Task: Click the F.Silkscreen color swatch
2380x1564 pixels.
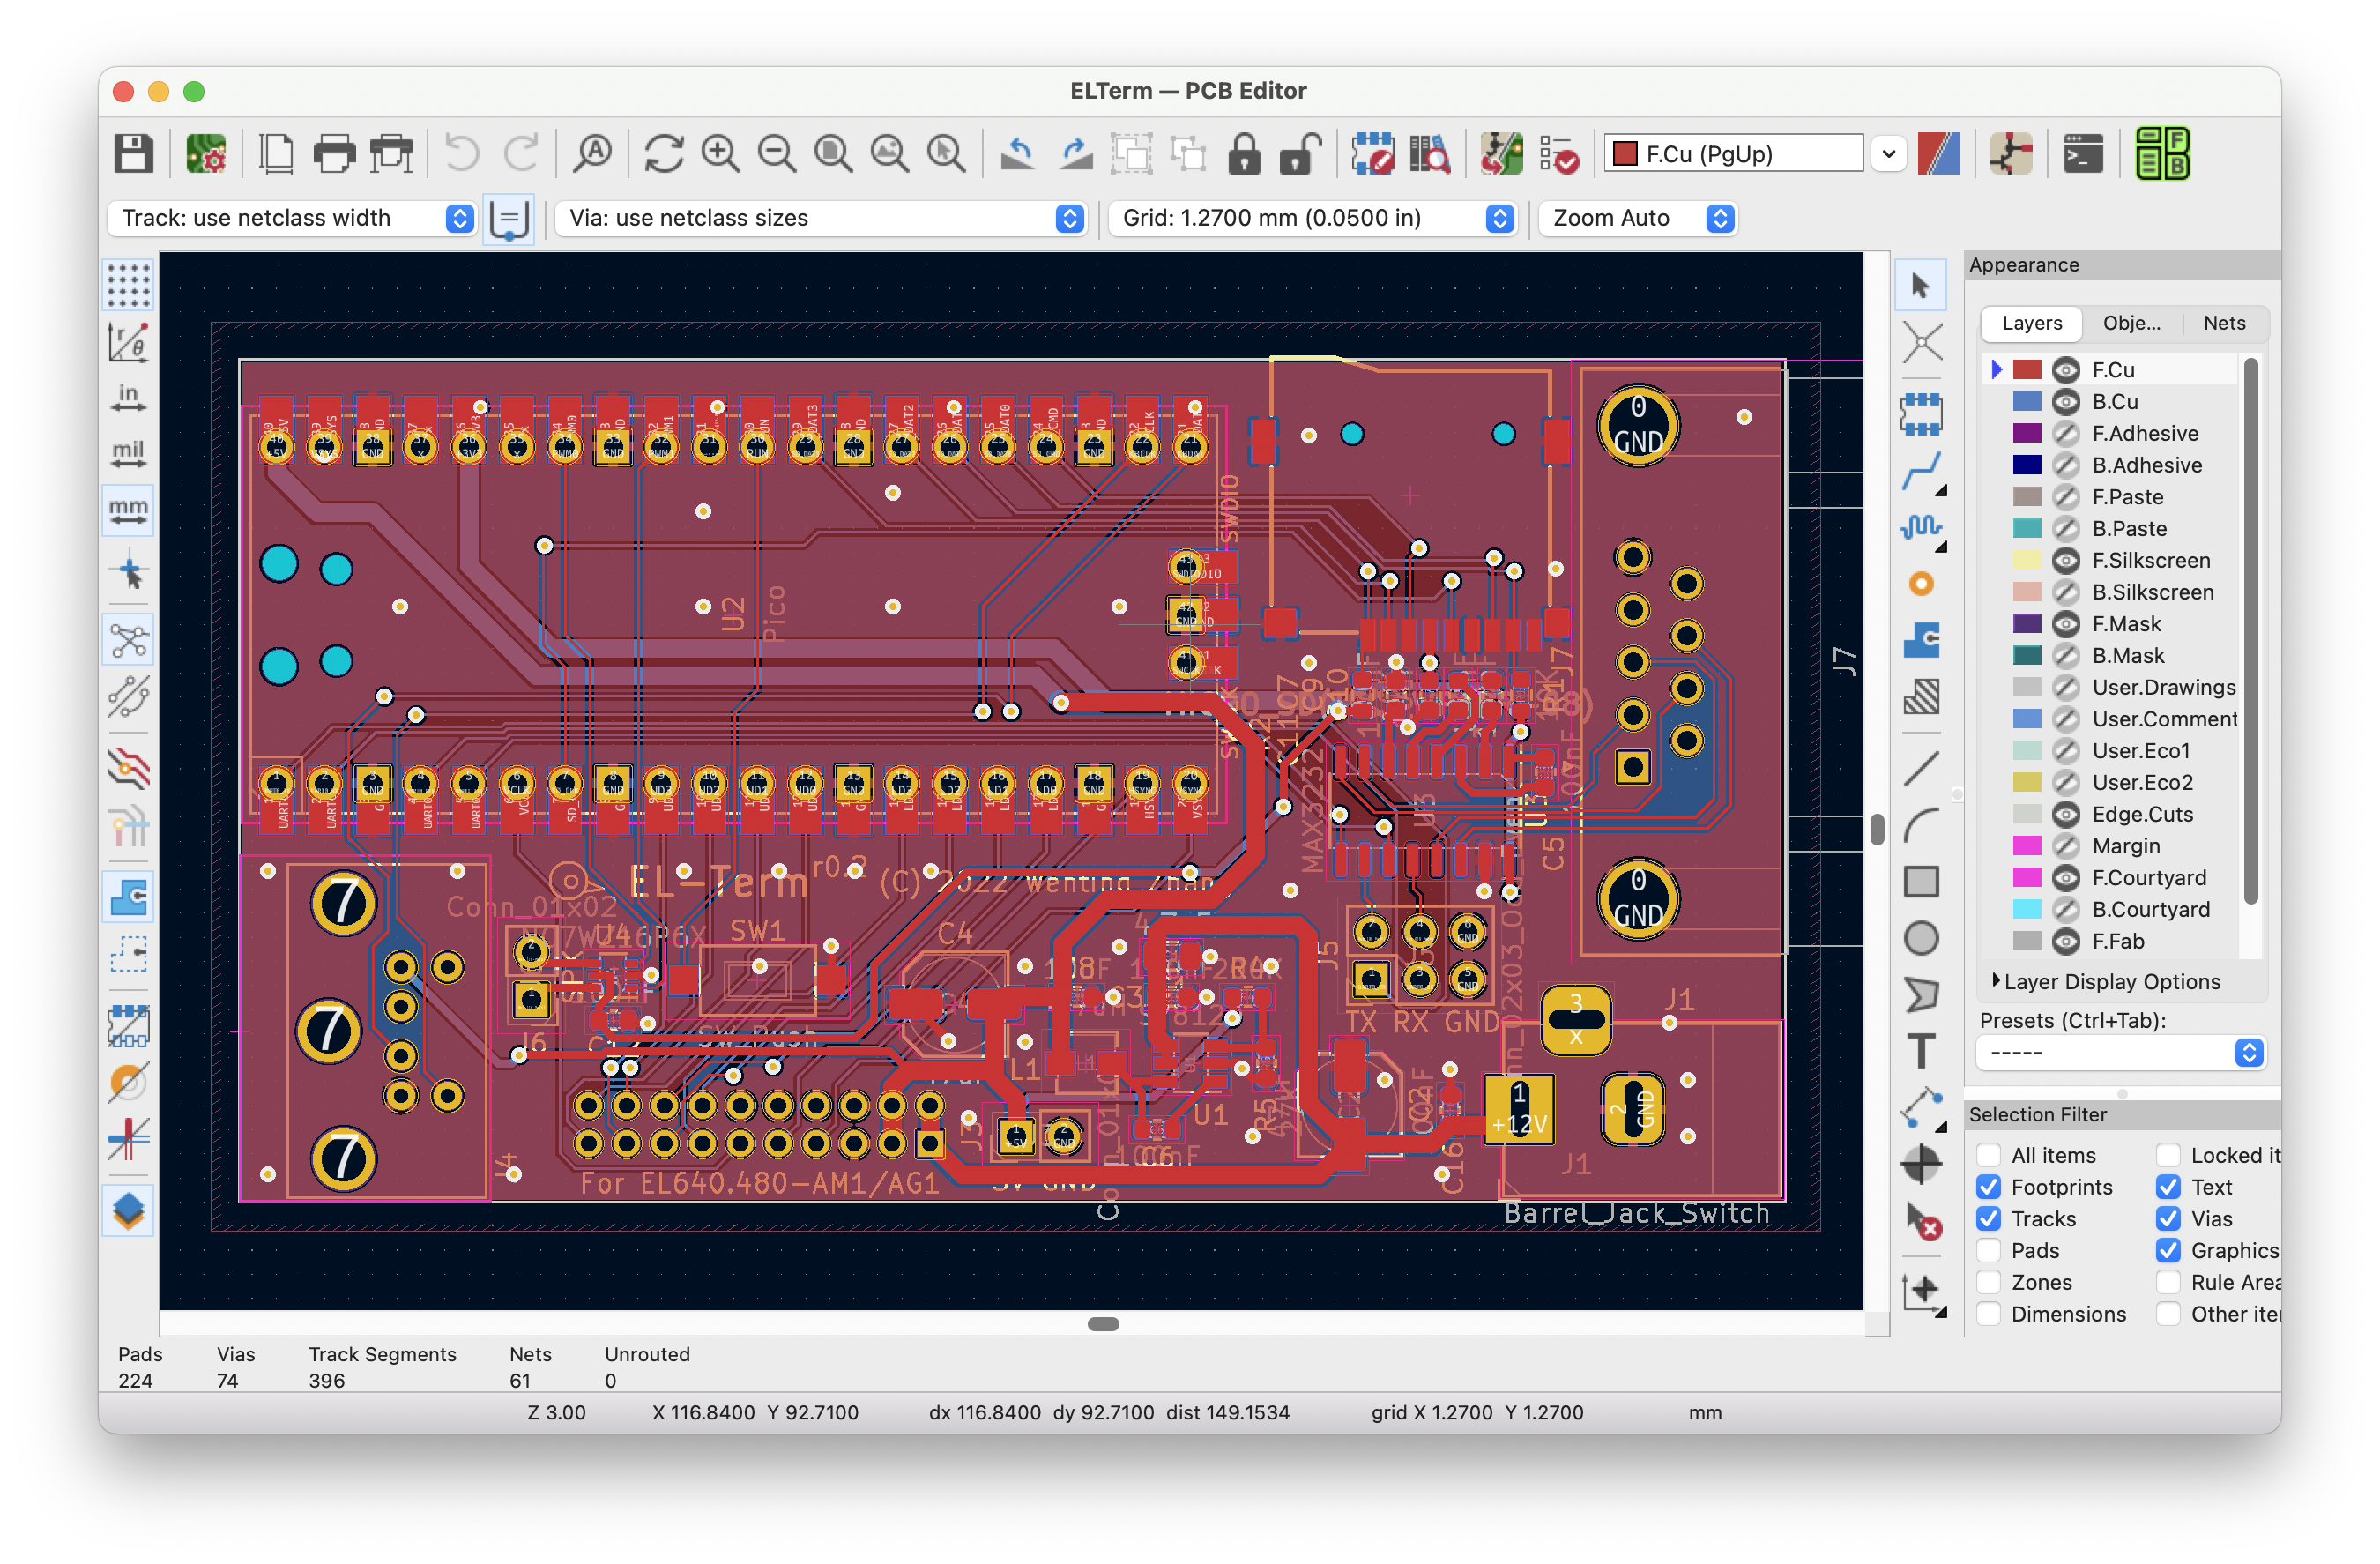Action: (2026, 560)
